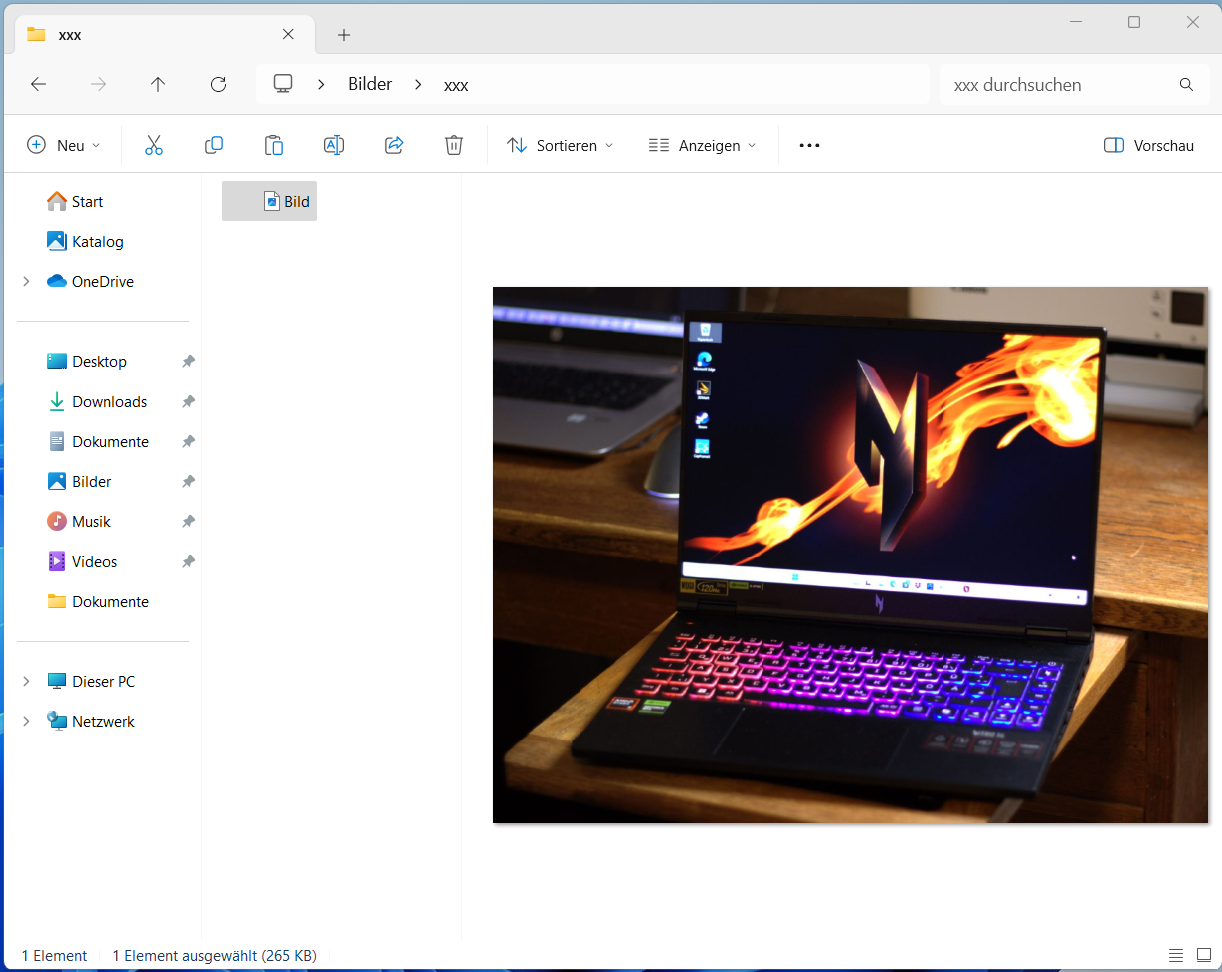Click xxx in the address breadcrumb
1222x972 pixels.
tap(456, 85)
